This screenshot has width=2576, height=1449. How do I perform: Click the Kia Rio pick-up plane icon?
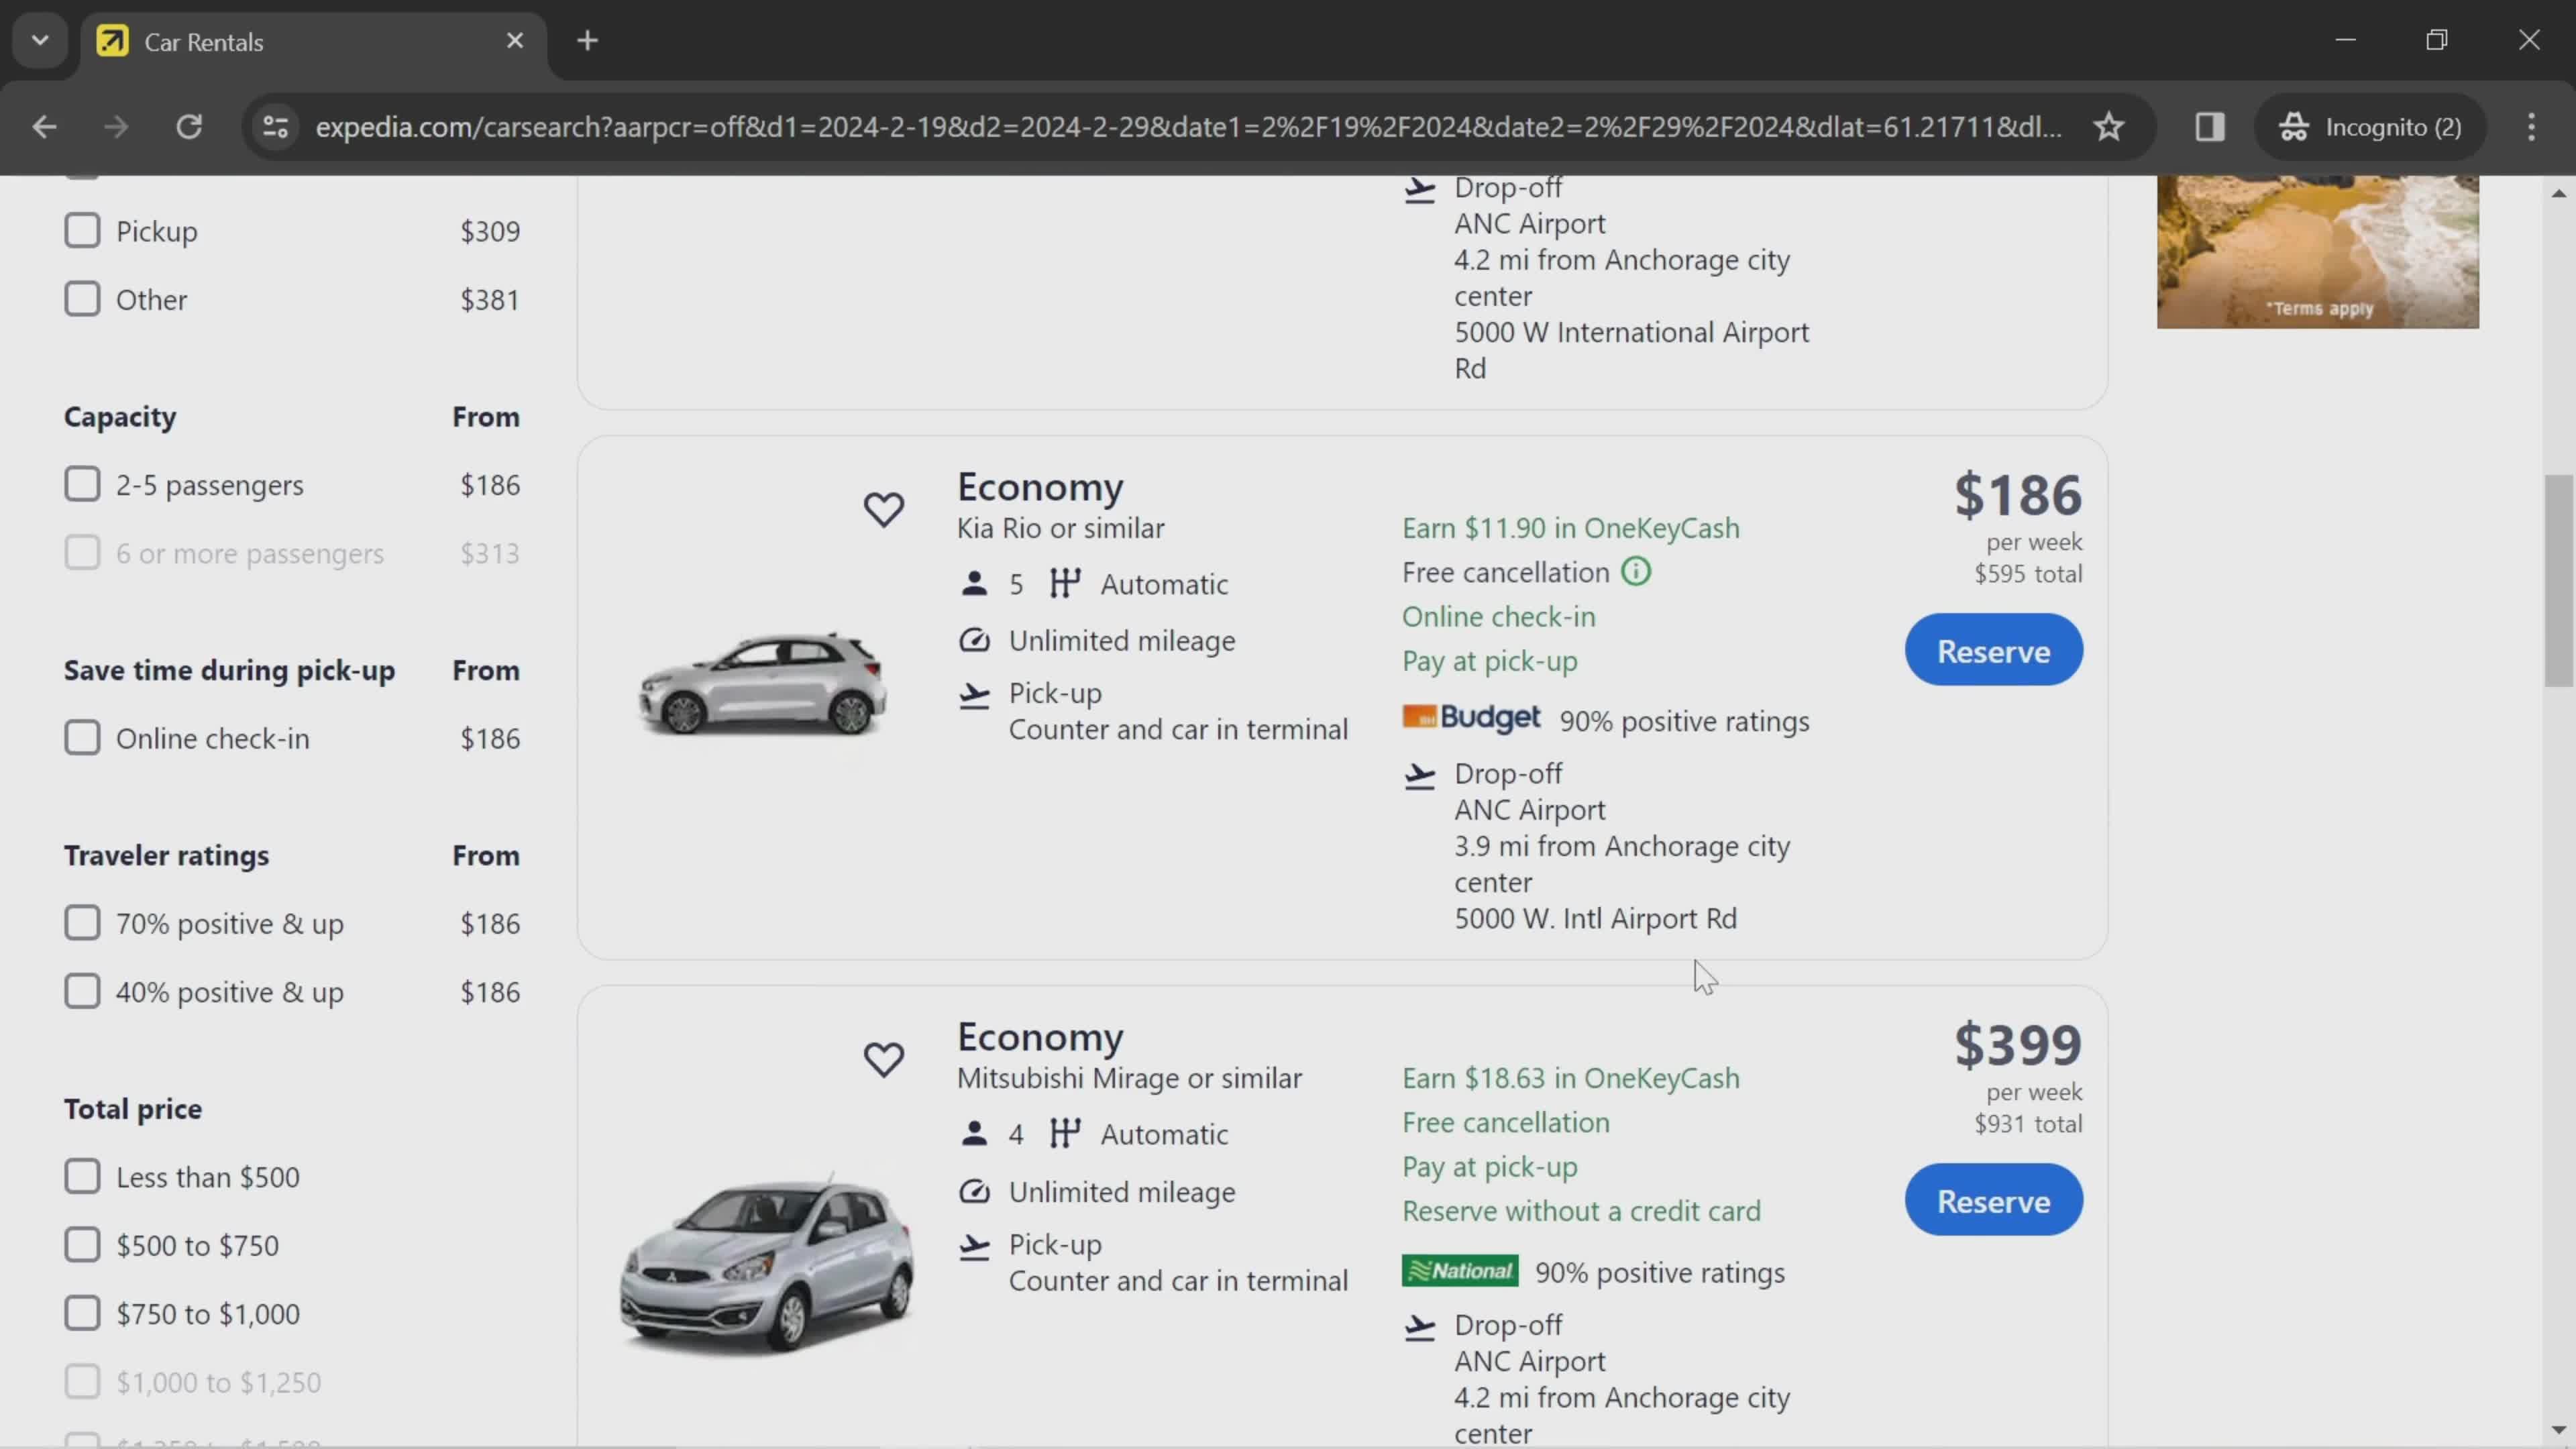coord(973,695)
